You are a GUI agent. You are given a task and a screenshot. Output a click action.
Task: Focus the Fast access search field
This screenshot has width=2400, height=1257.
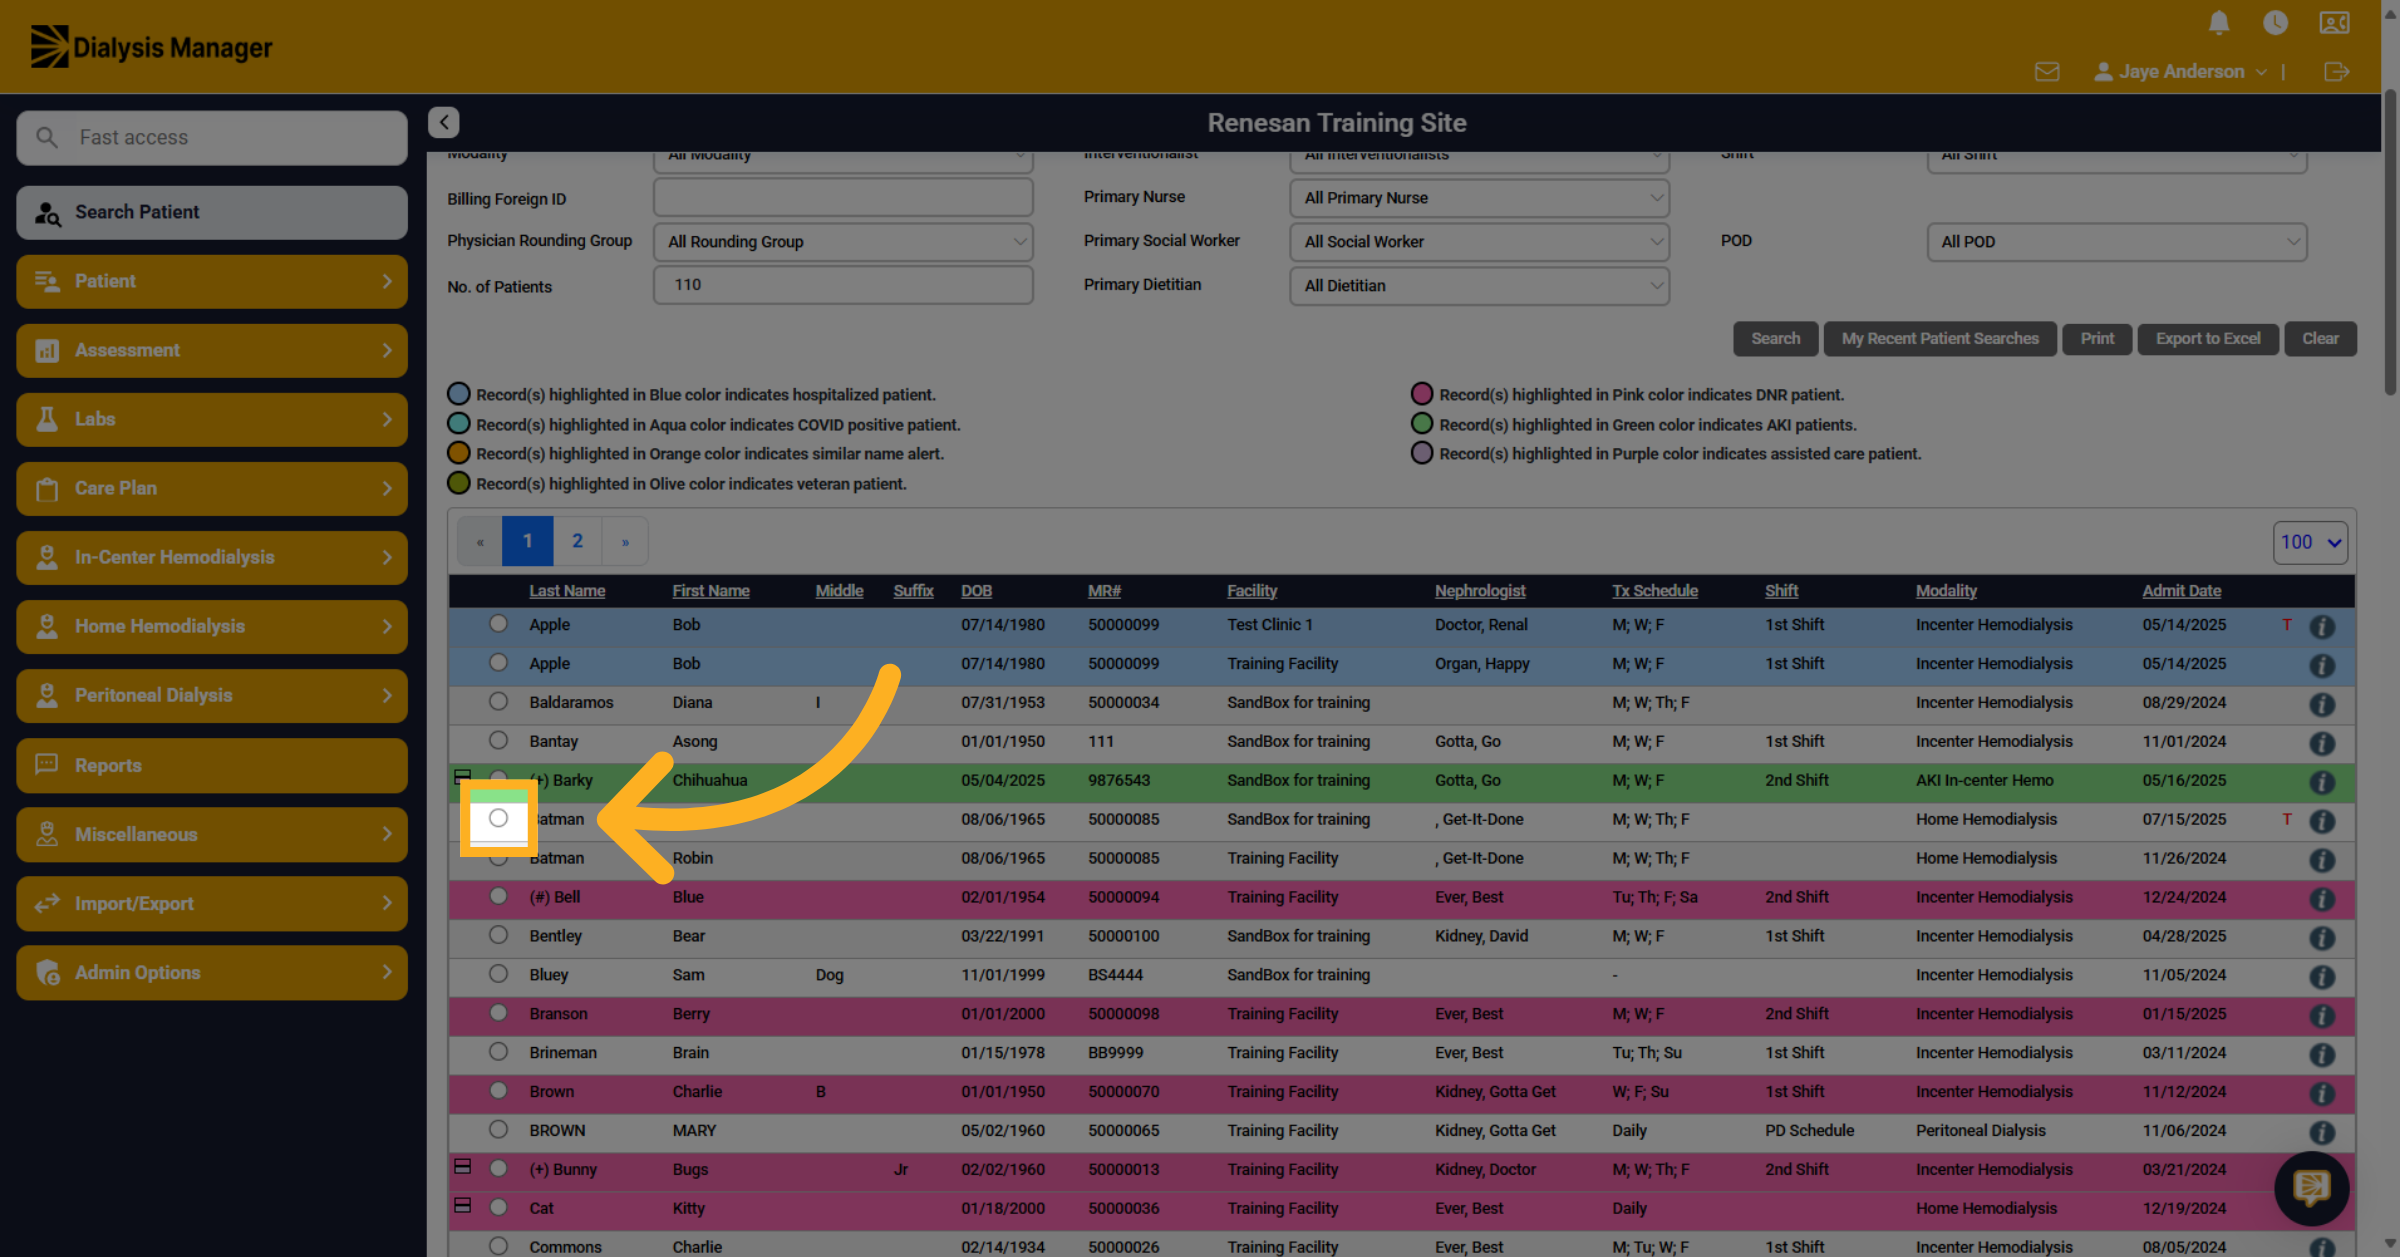[212, 137]
